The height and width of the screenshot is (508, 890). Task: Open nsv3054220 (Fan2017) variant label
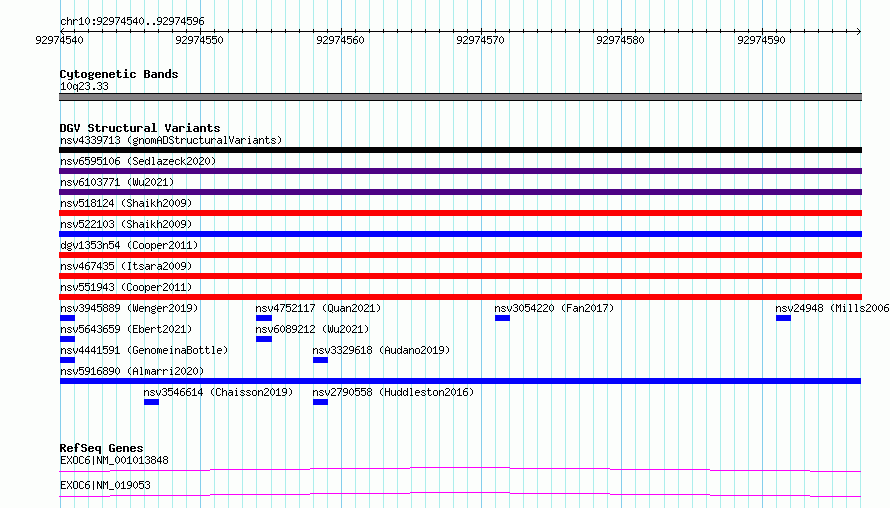tap(554, 308)
